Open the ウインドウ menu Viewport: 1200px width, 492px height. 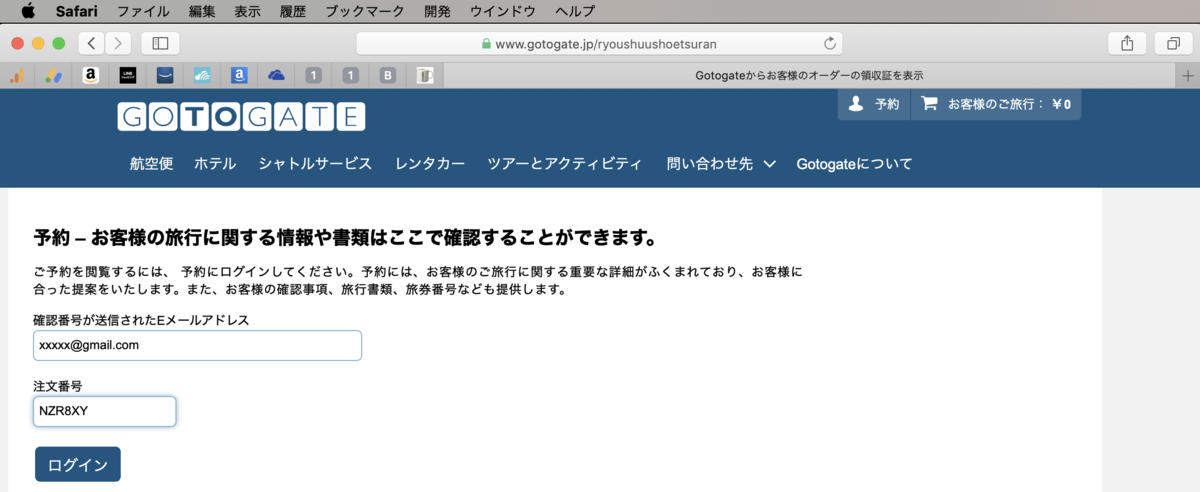(x=502, y=11)
